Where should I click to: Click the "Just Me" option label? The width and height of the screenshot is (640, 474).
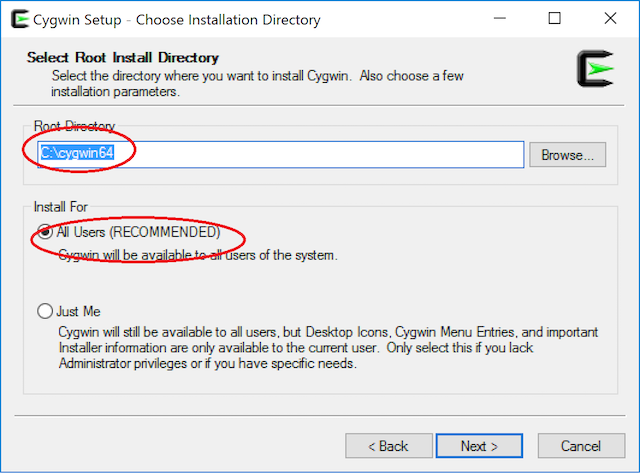[78, 311]
